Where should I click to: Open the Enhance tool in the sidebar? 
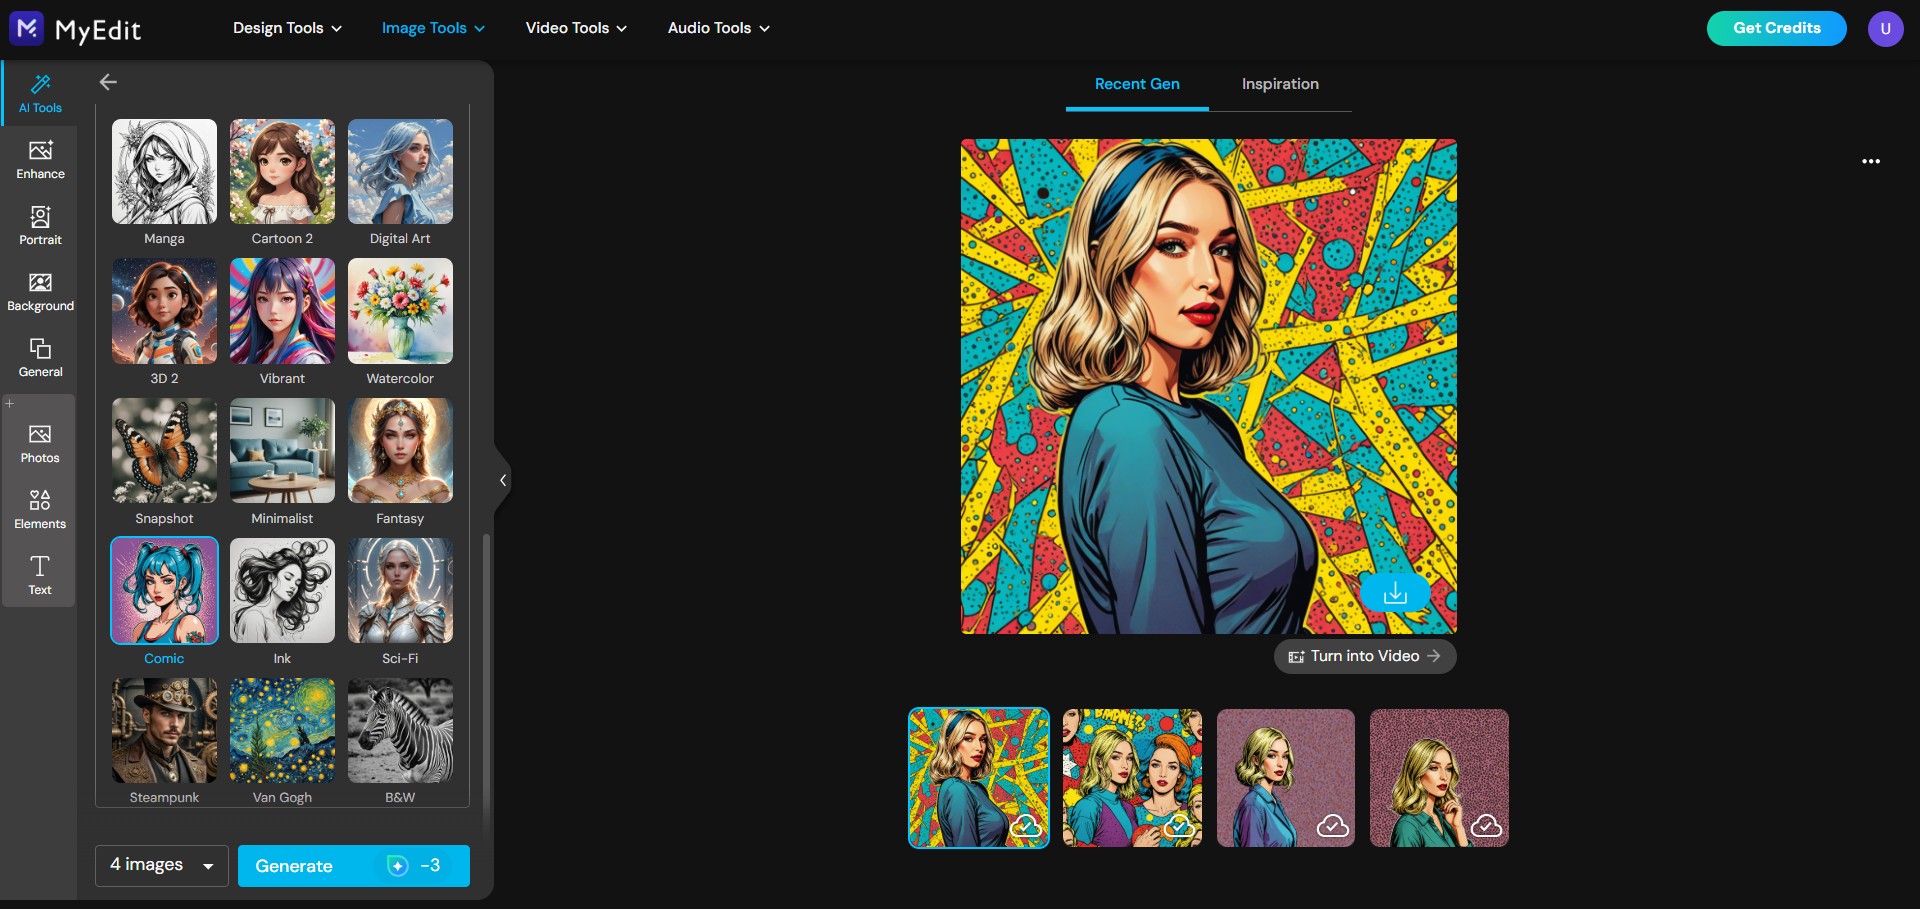[39, 159]
